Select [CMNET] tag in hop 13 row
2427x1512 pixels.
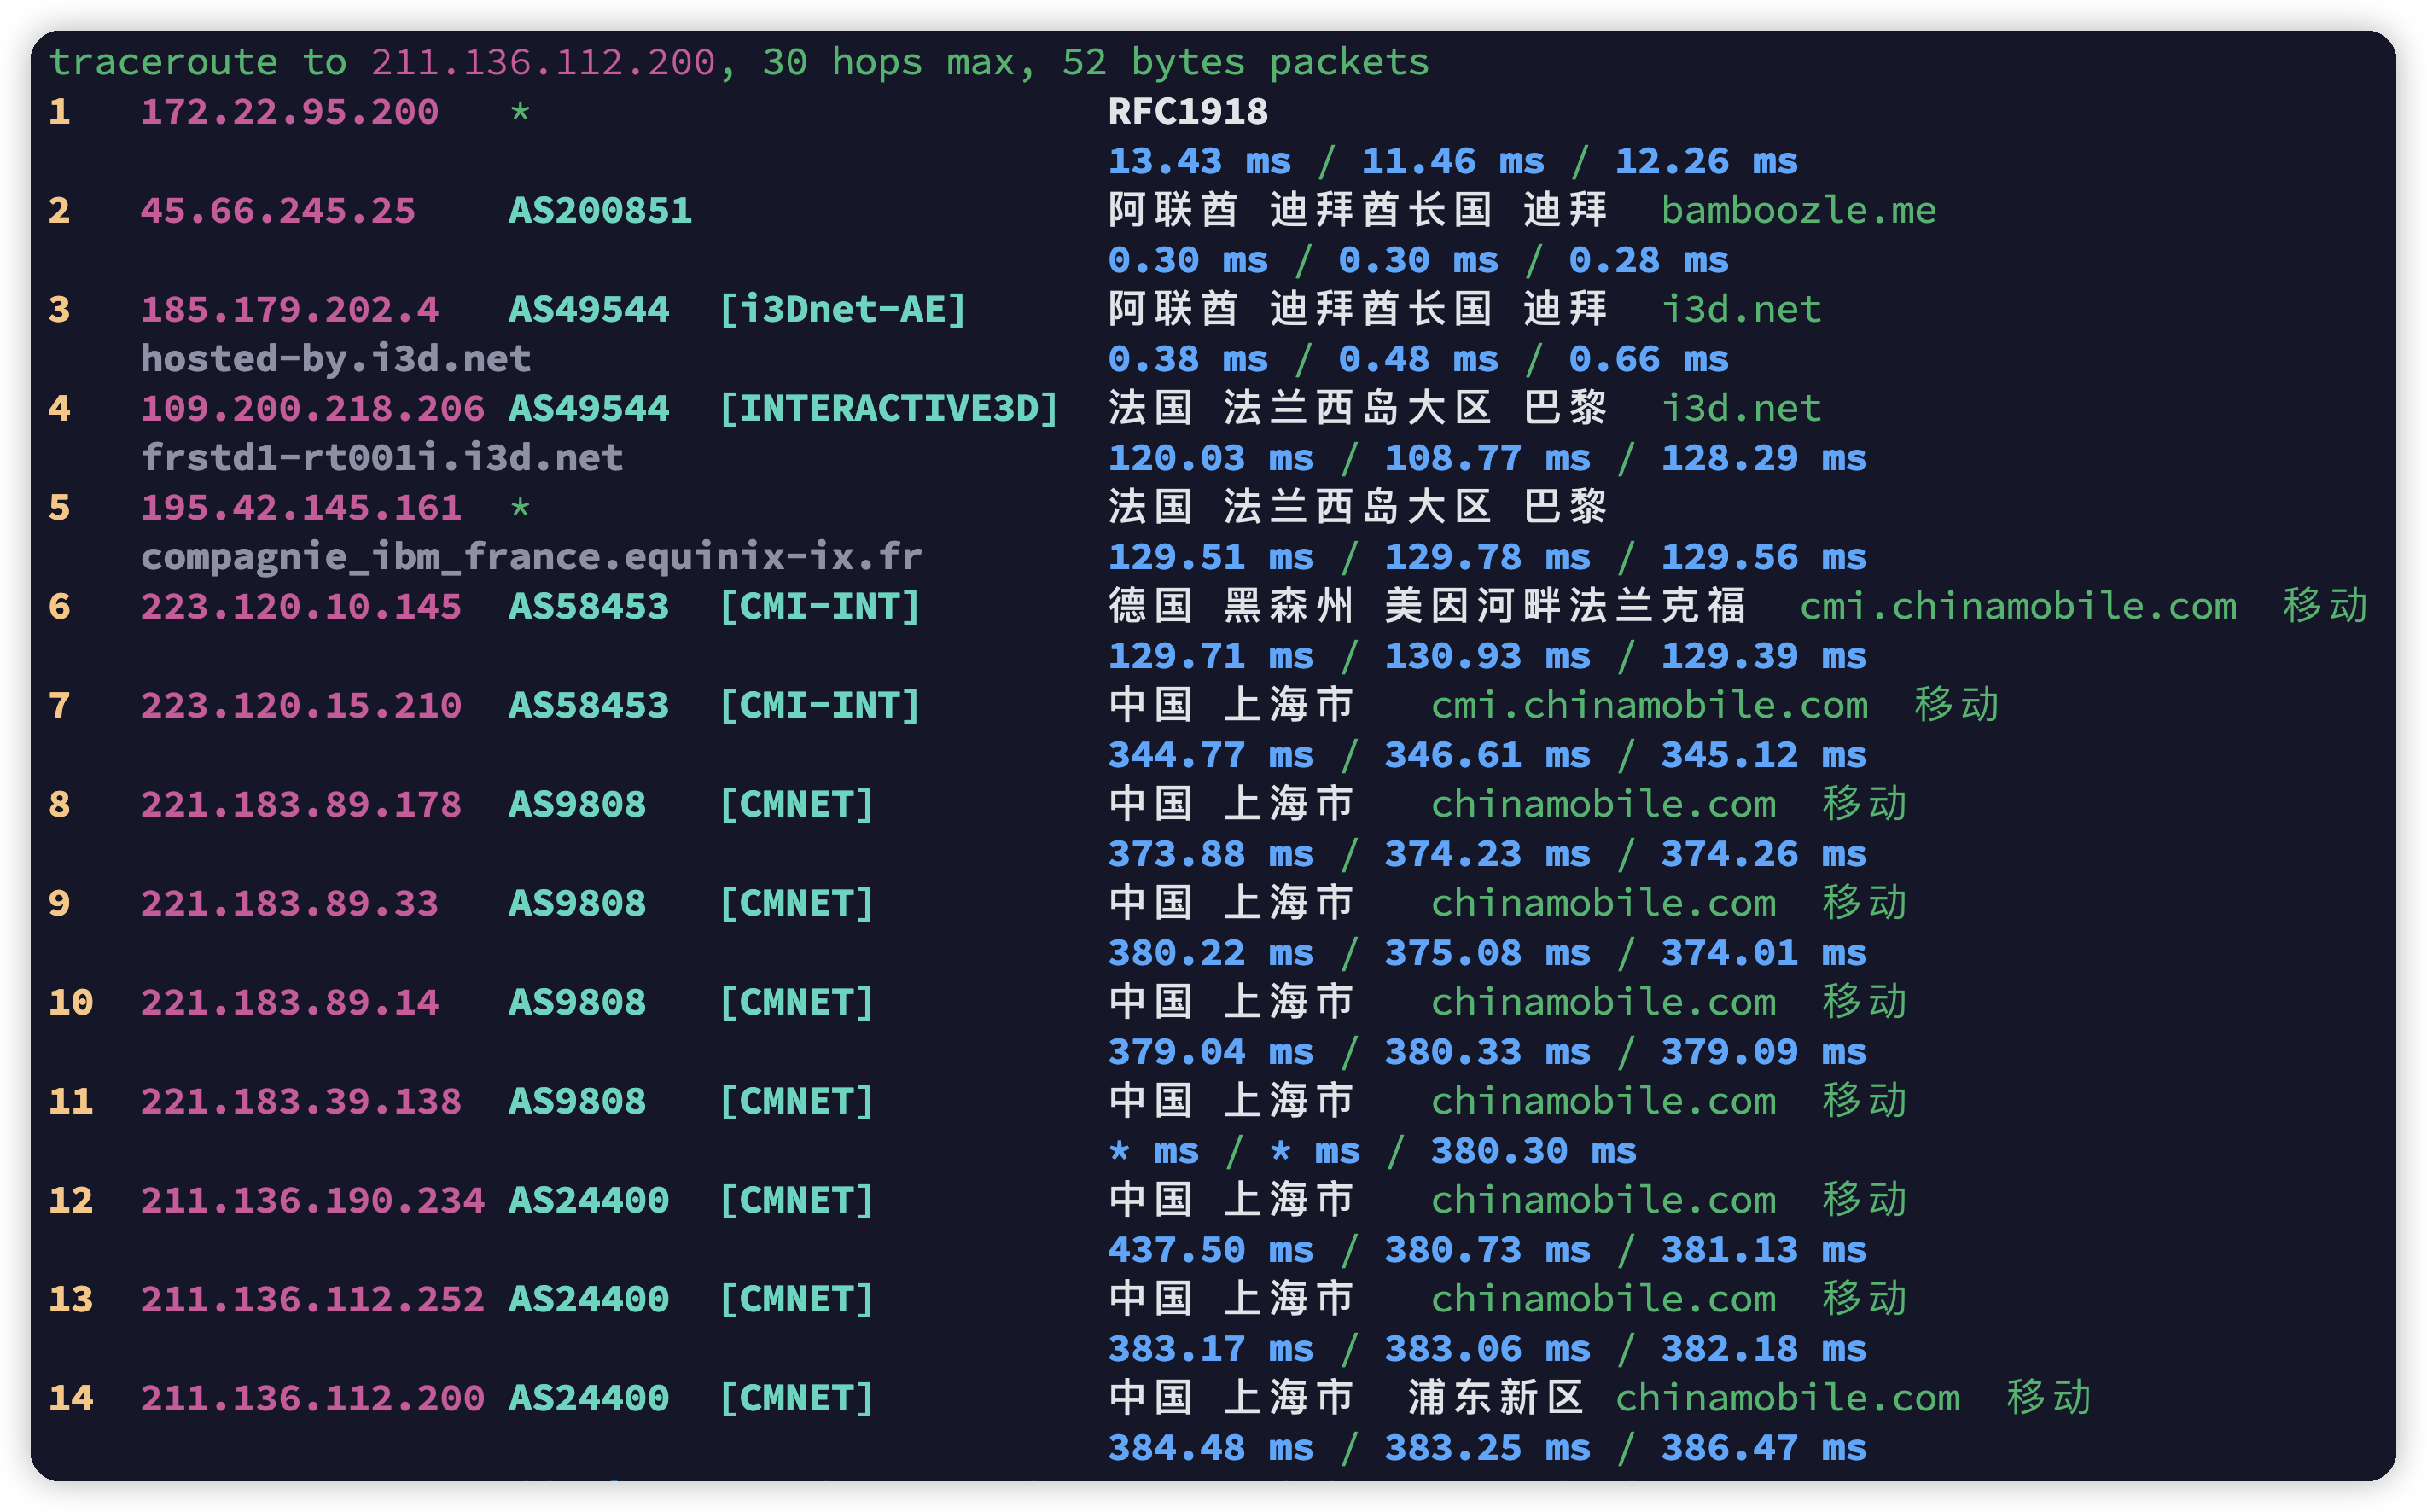tap(797, 1299)
